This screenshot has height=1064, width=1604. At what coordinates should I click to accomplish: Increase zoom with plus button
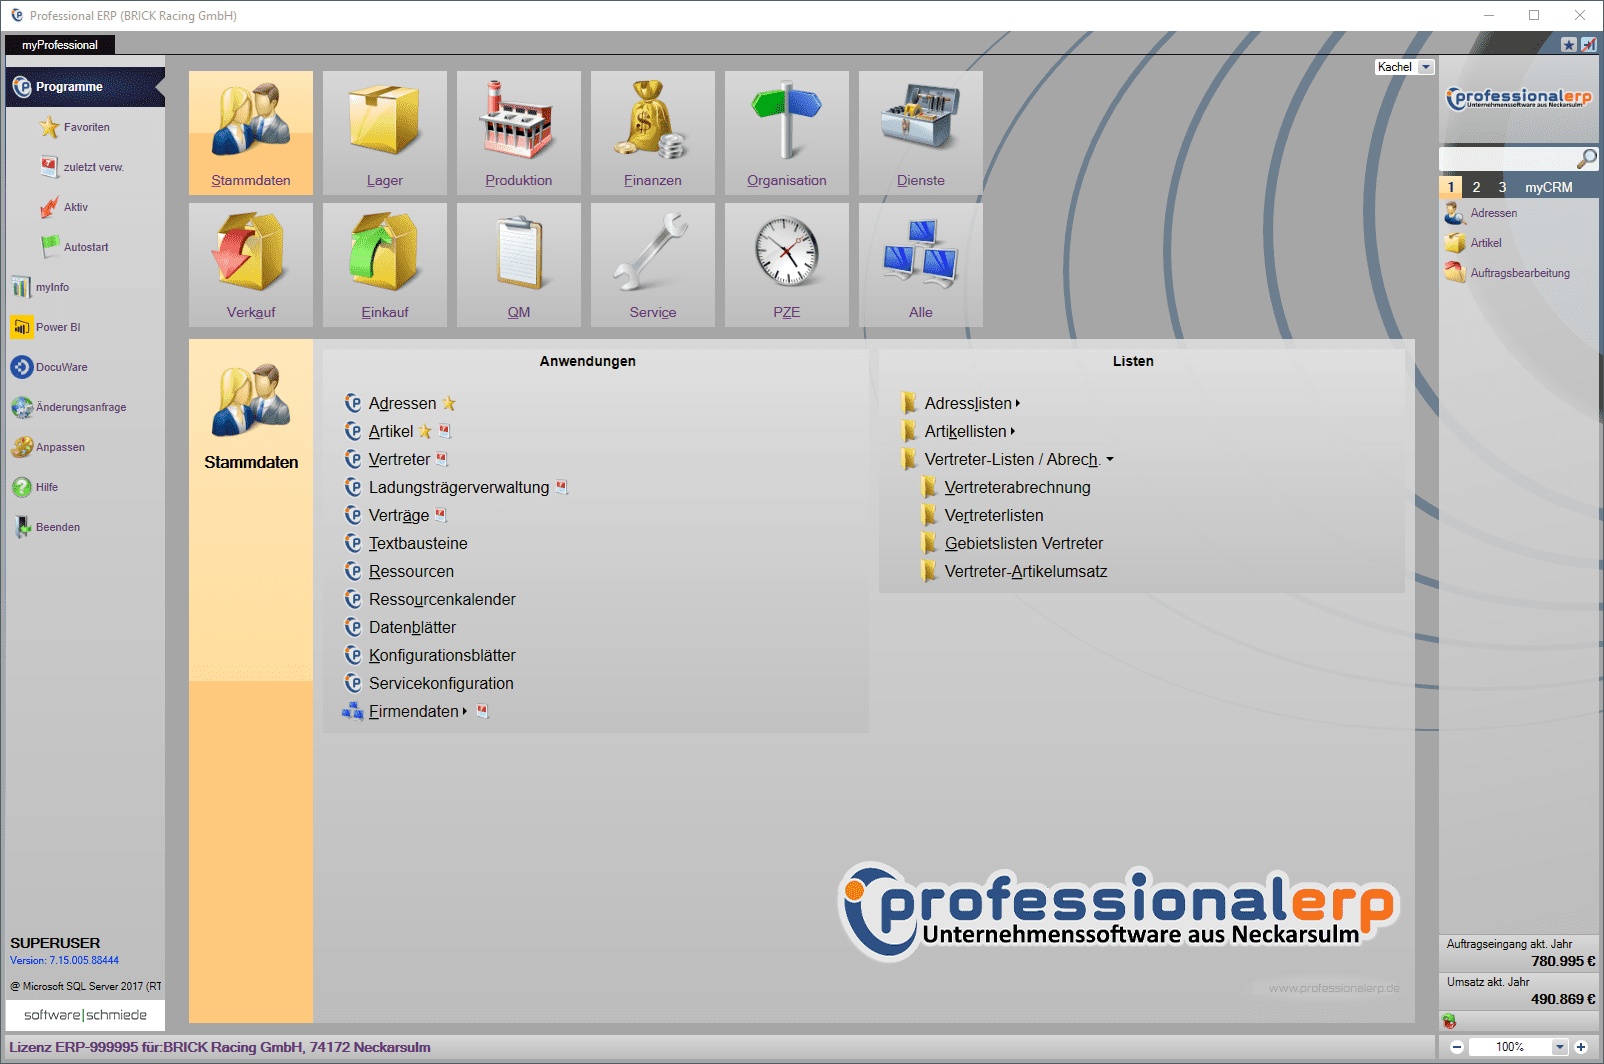click(1581, 1047)
